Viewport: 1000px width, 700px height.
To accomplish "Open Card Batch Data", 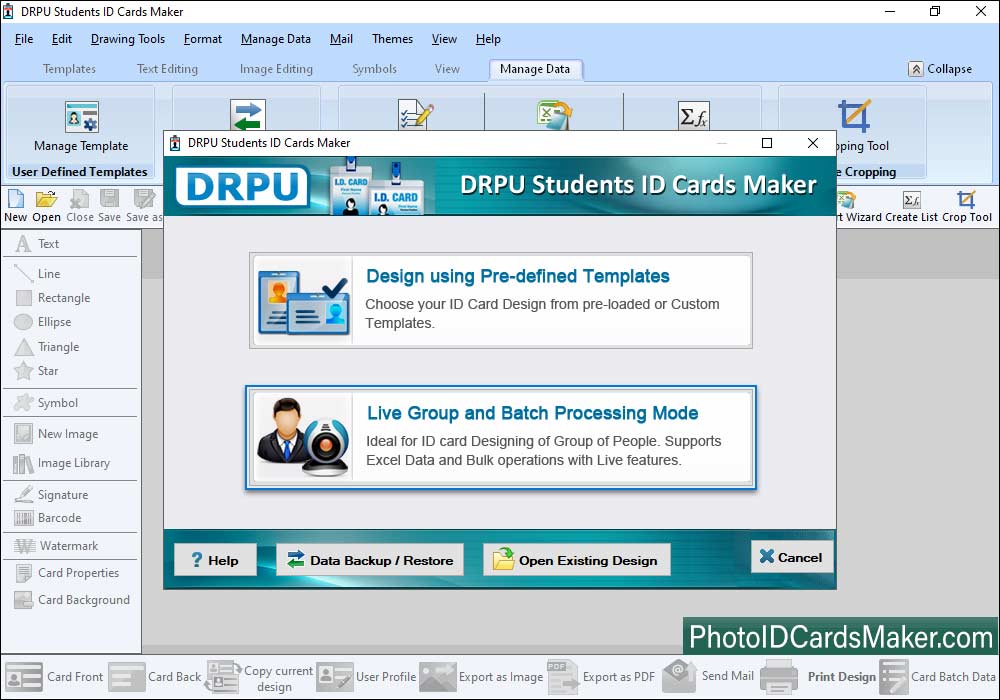I will coord(938,676).
